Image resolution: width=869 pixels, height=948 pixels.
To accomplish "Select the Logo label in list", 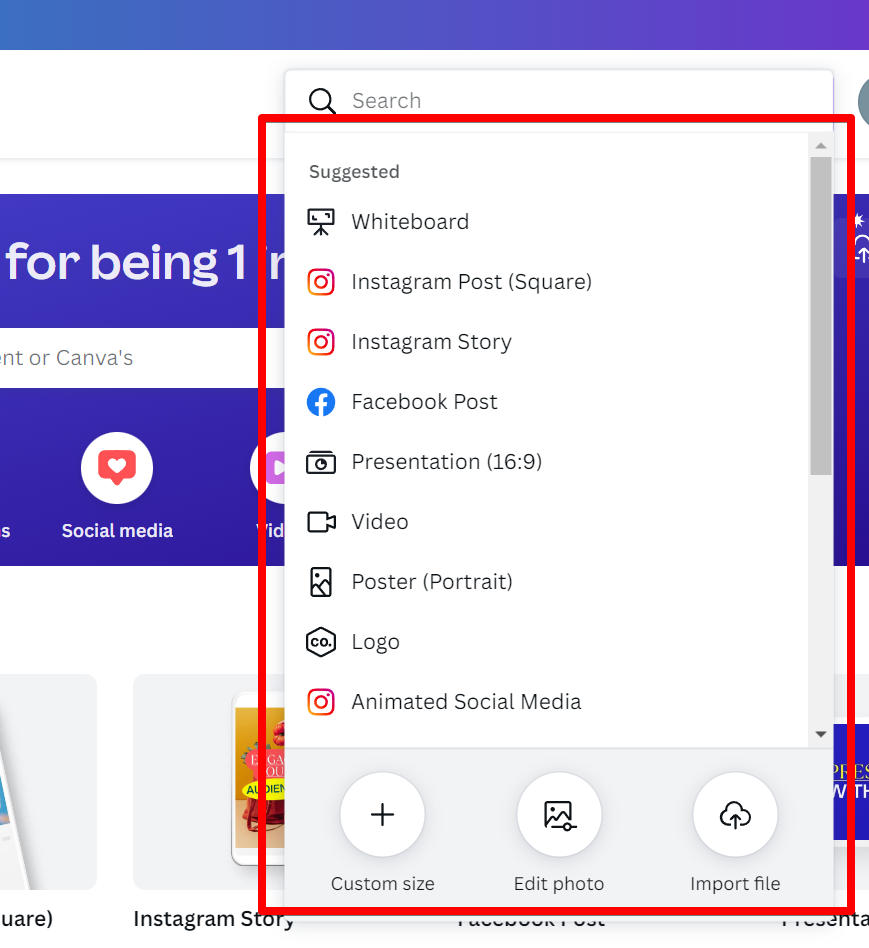I will coord(376,642).
